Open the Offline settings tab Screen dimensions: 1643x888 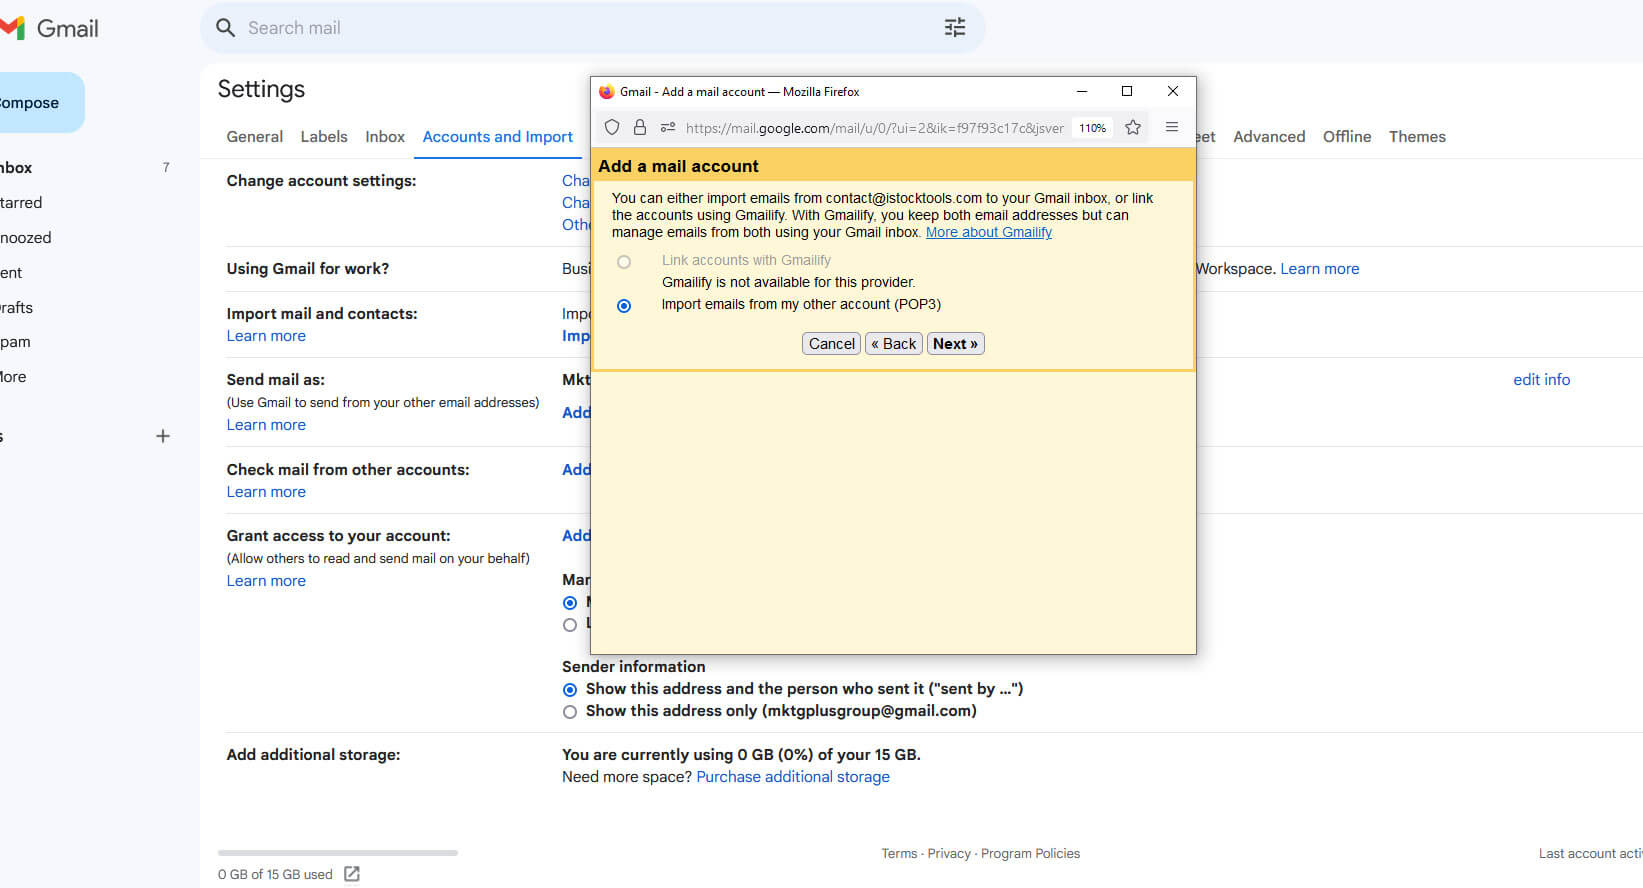[1347, 136]
